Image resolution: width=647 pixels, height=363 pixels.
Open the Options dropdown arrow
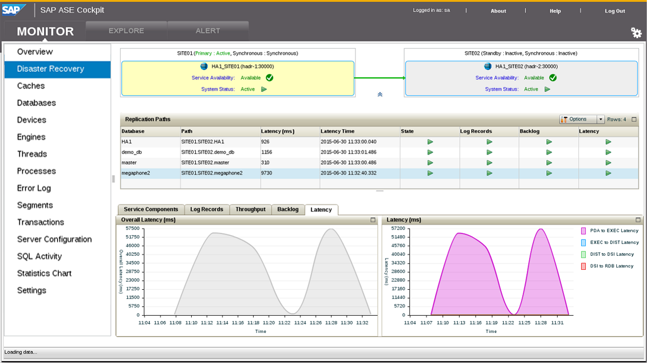tap(601, 119)
